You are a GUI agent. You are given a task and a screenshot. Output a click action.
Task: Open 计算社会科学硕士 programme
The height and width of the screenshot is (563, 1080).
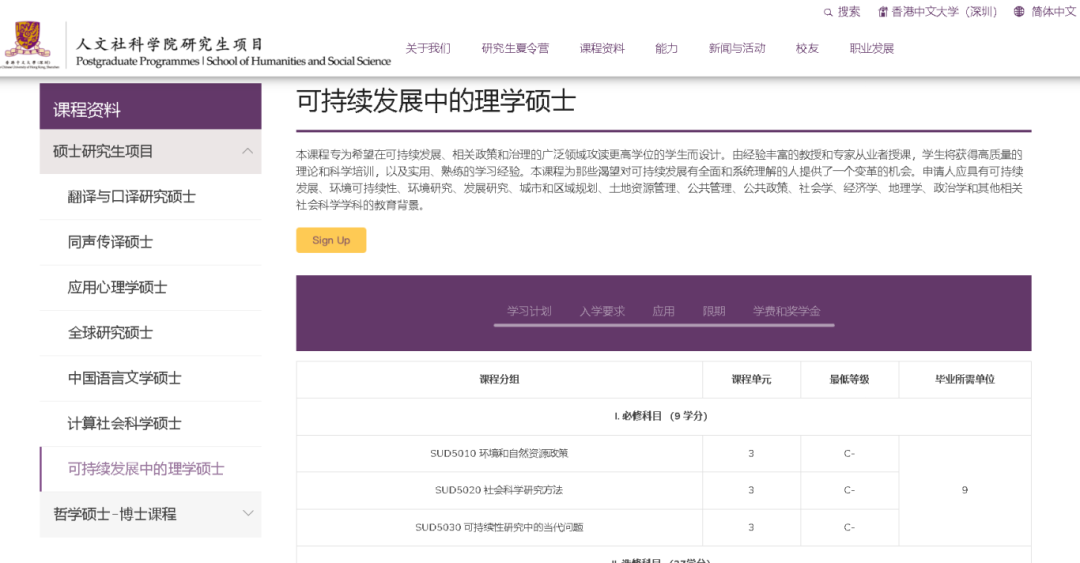coord(124,424)
